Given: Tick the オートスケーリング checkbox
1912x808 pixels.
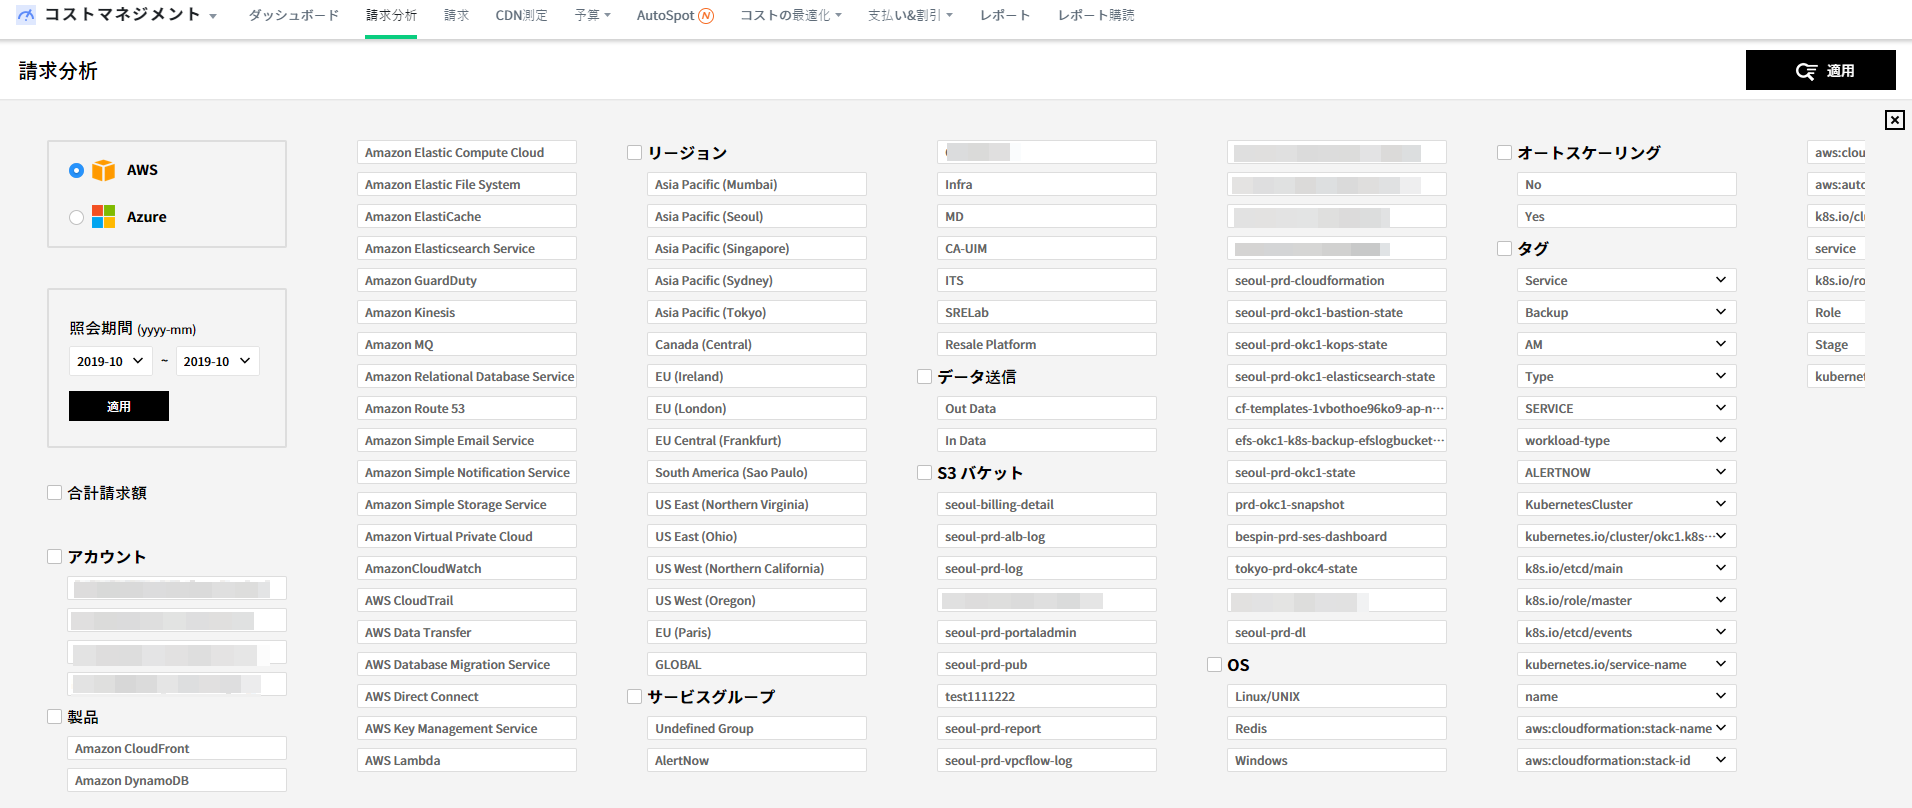Looking at the screenshot, I should 1504,152.
